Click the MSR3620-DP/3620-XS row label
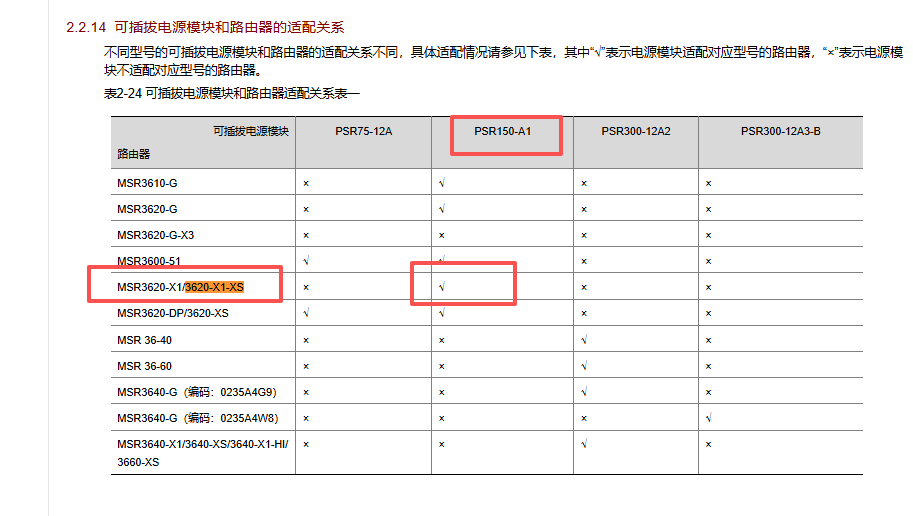Screen dimensions: 913x516 click(172, 313)
